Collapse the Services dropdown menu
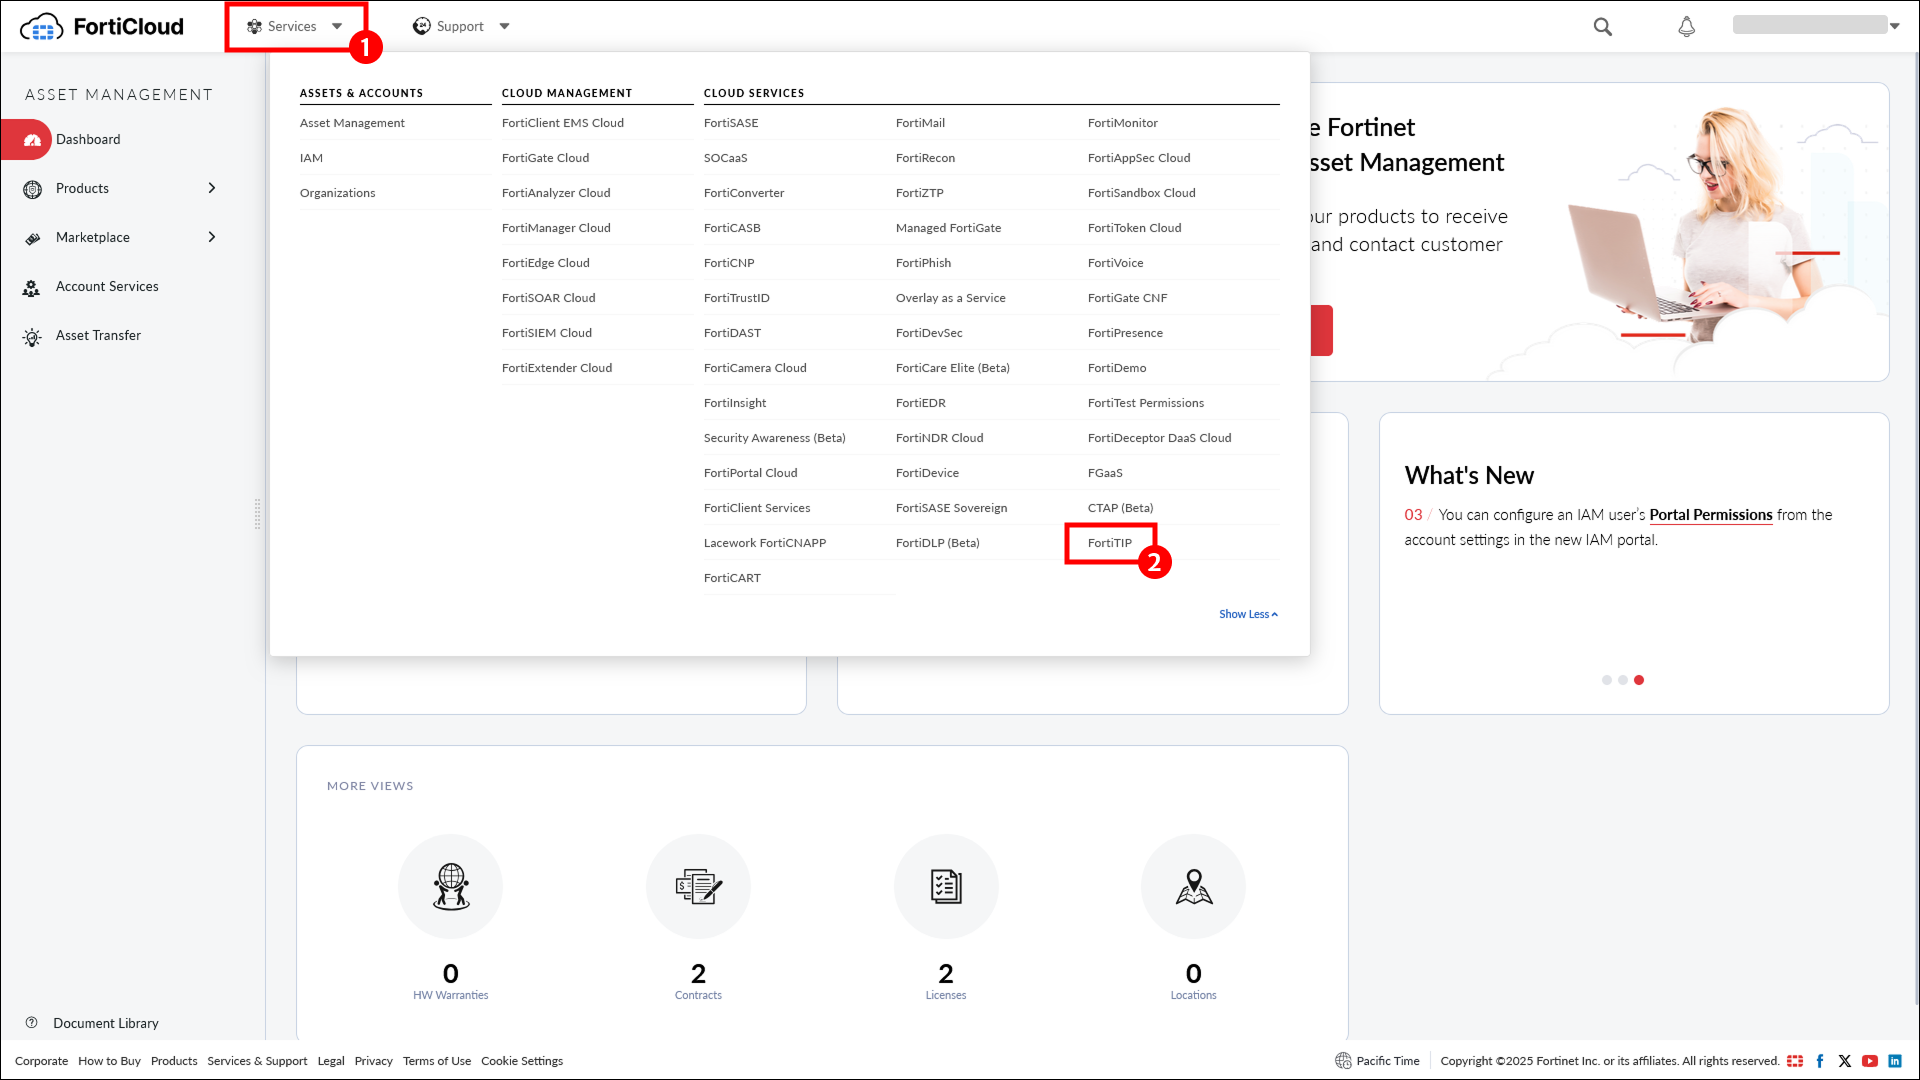The width and height of the screenshot is (1920, 1080). pos(295,27)
